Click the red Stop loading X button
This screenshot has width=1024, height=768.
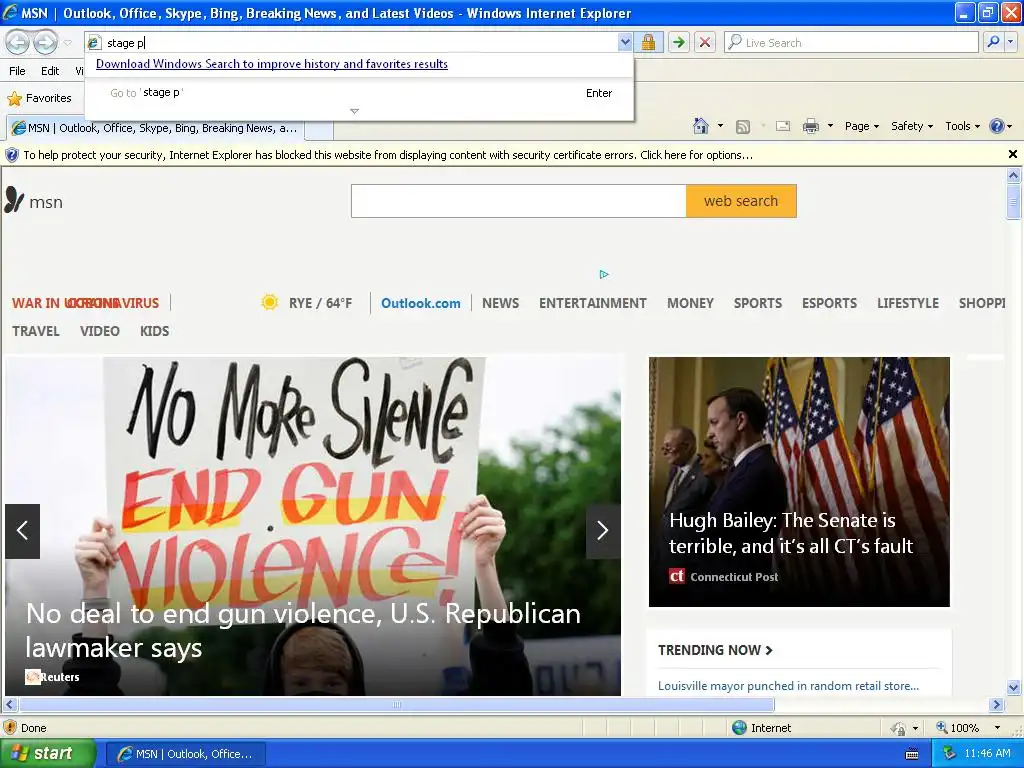(705, 42)
